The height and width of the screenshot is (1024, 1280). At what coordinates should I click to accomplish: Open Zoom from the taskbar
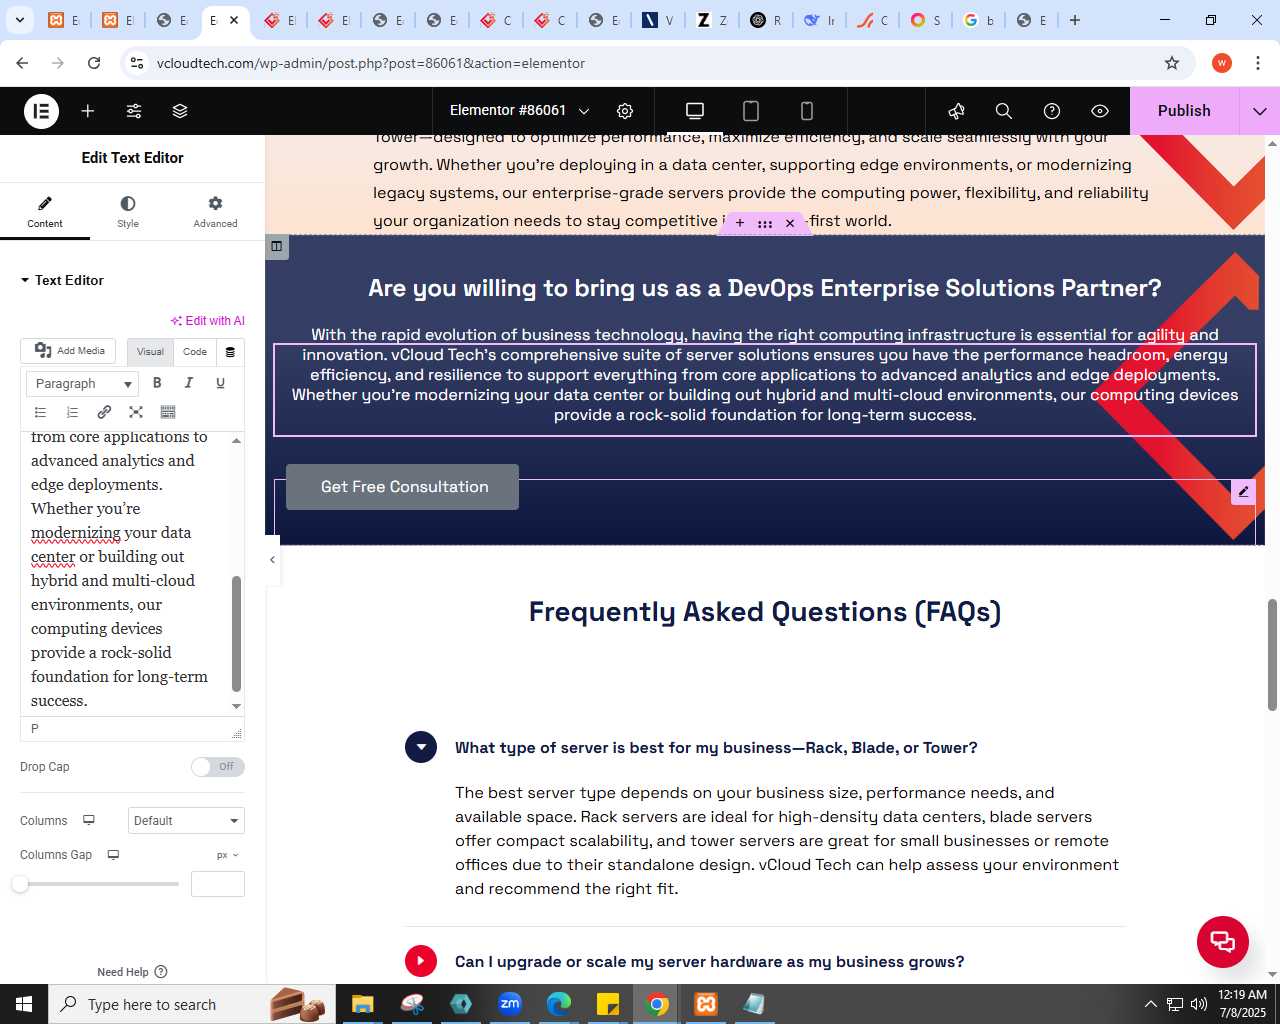click(x=510, y=1004)
